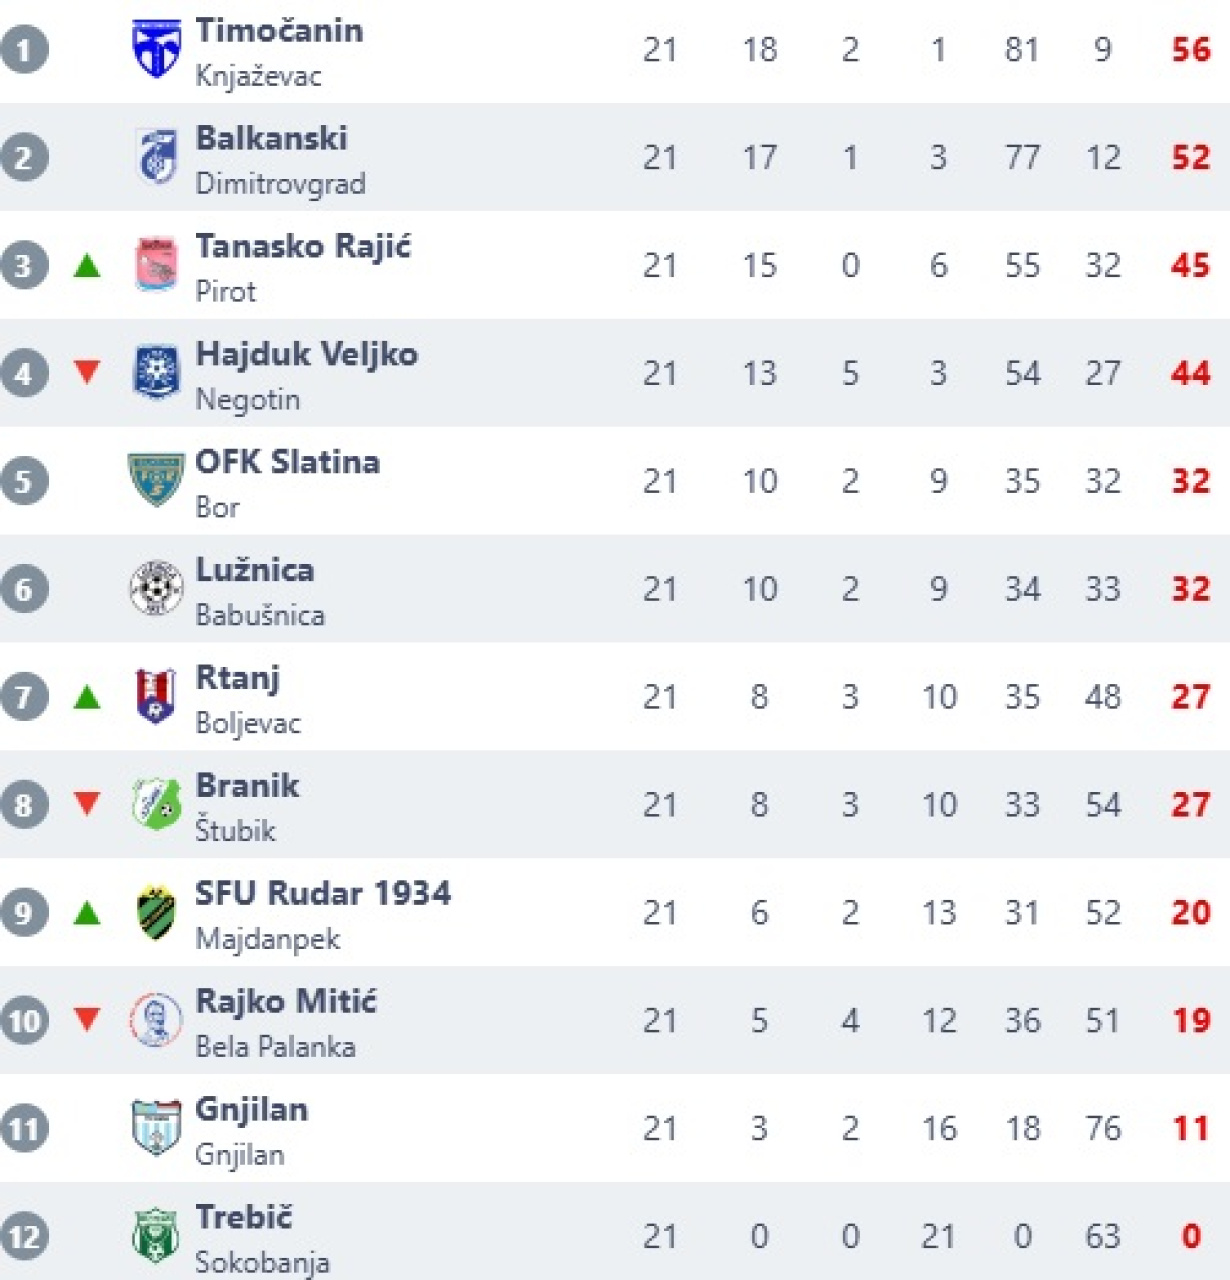Screen dimensions: 1230x1280
Task: Click the Gnjilan club crest
Action: [156, 1127]
